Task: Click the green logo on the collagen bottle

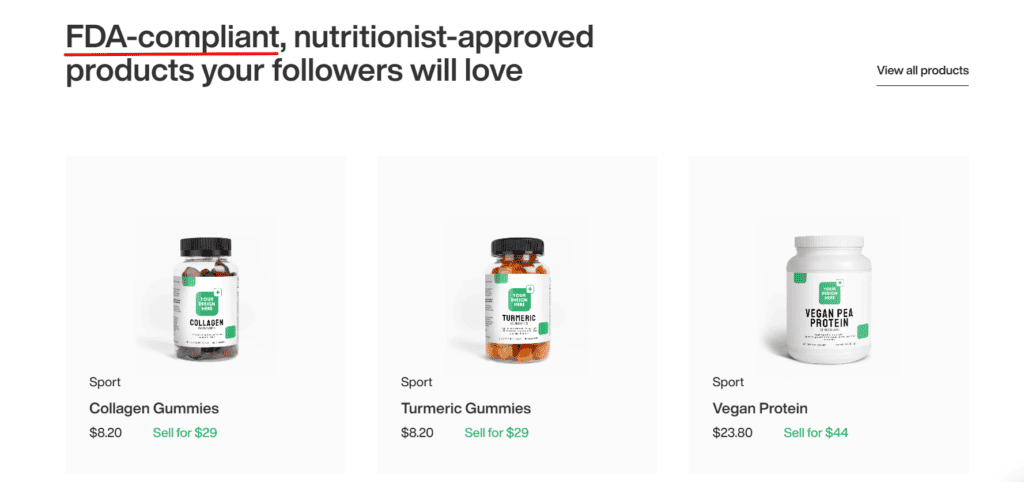Action: point(207,300)
